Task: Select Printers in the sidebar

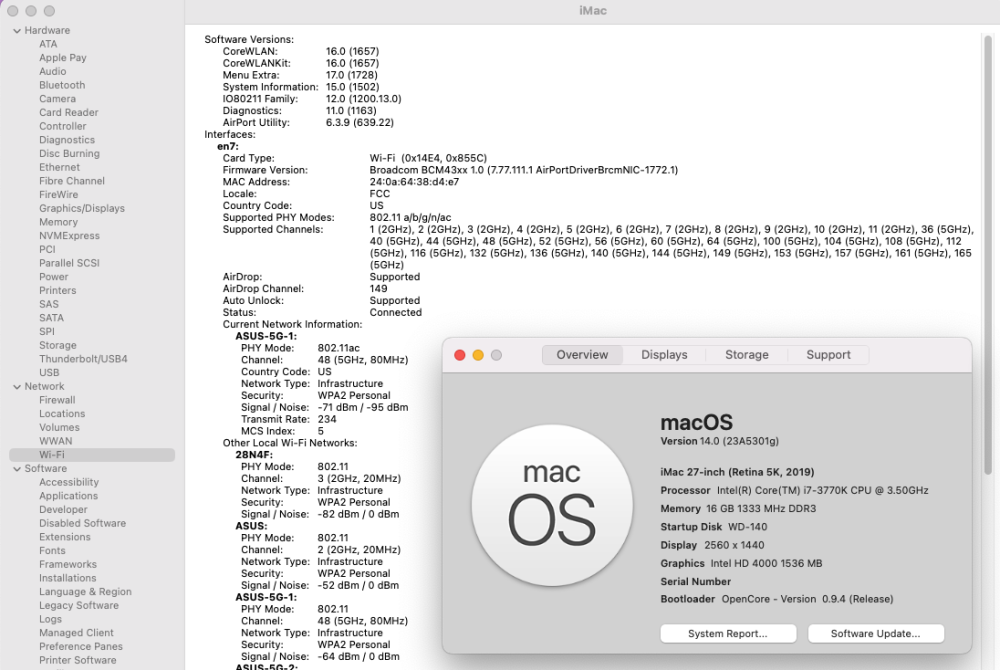Action: (x=57, y=291)
